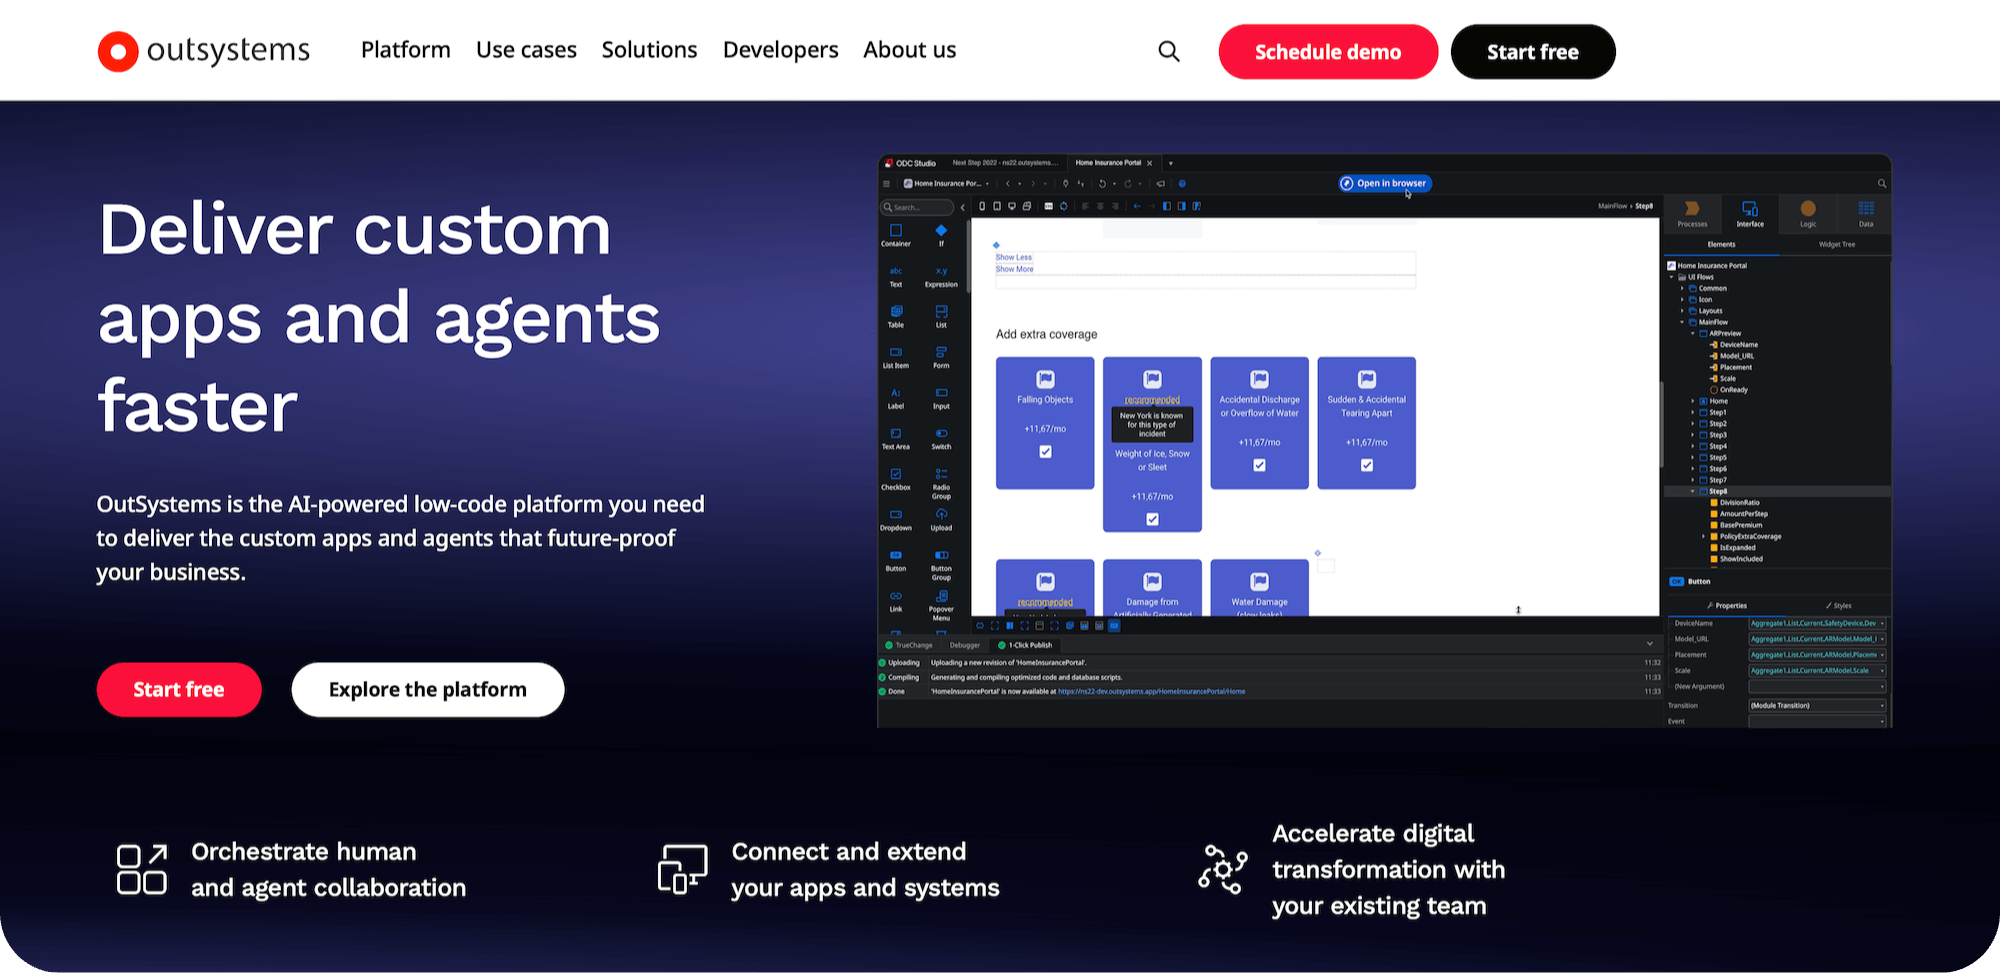Toggle the Weight of Ice, Snow checkbox
This screenshot has width=2000, height=973.
pos(1152,519)
